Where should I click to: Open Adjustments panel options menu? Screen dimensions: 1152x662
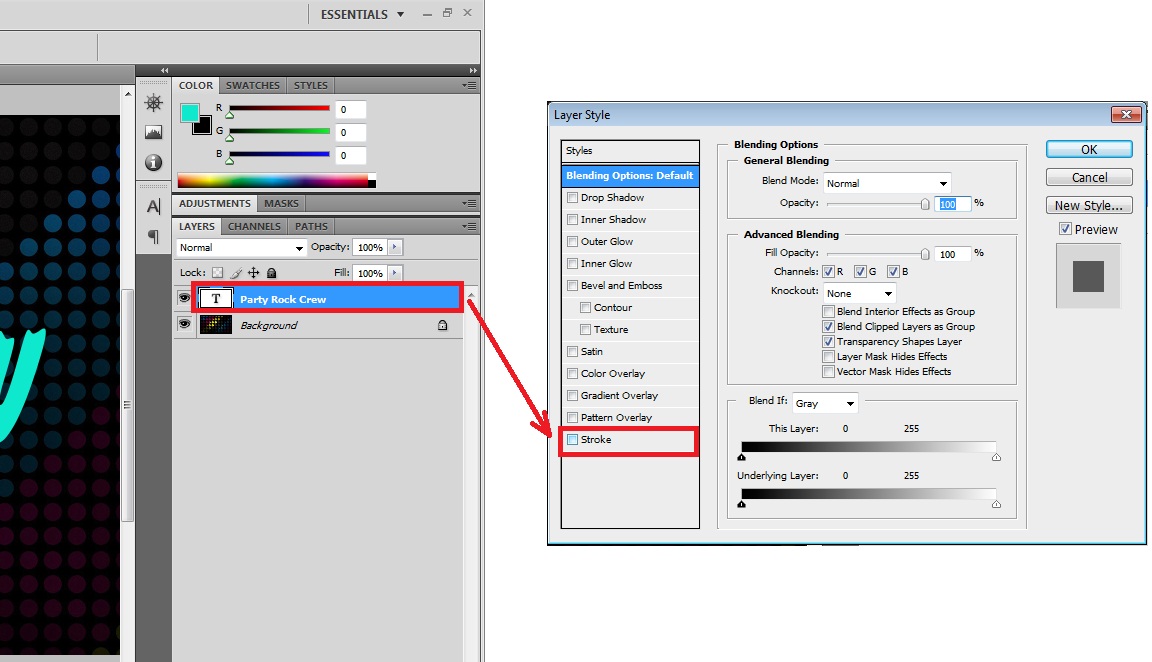point(469,204)
